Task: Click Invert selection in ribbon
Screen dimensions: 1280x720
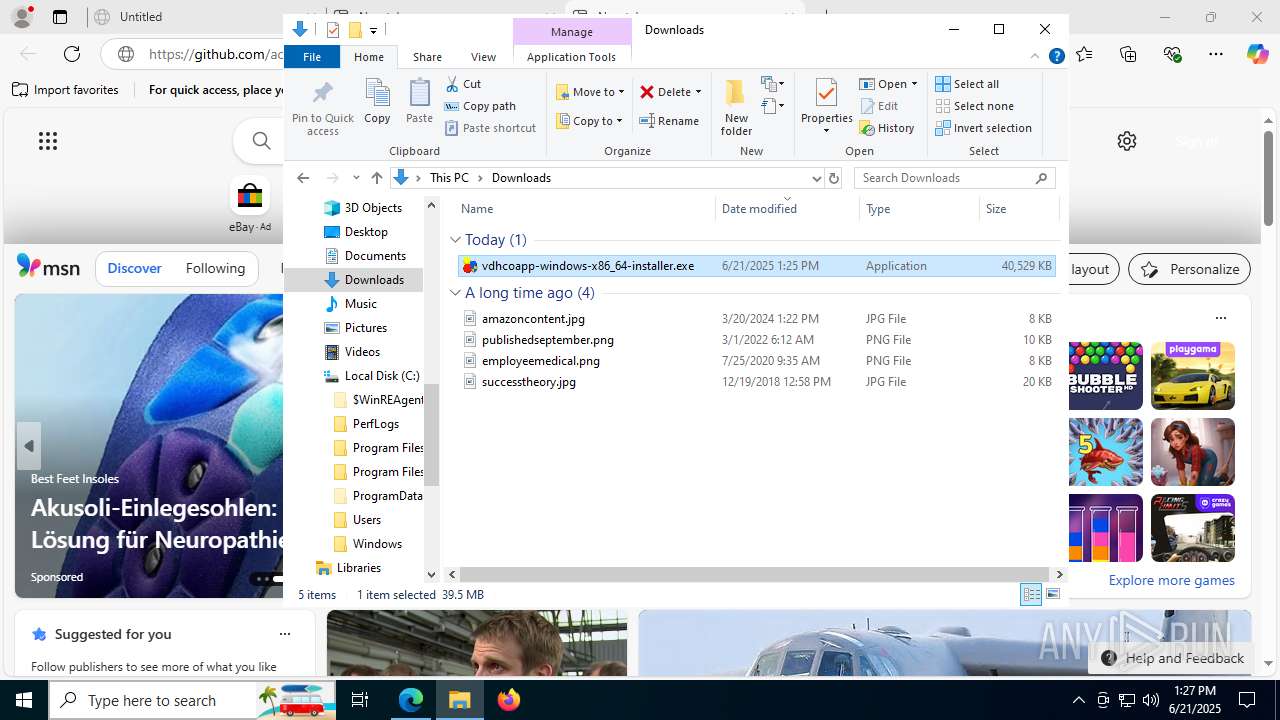Action: coord(983,128)
